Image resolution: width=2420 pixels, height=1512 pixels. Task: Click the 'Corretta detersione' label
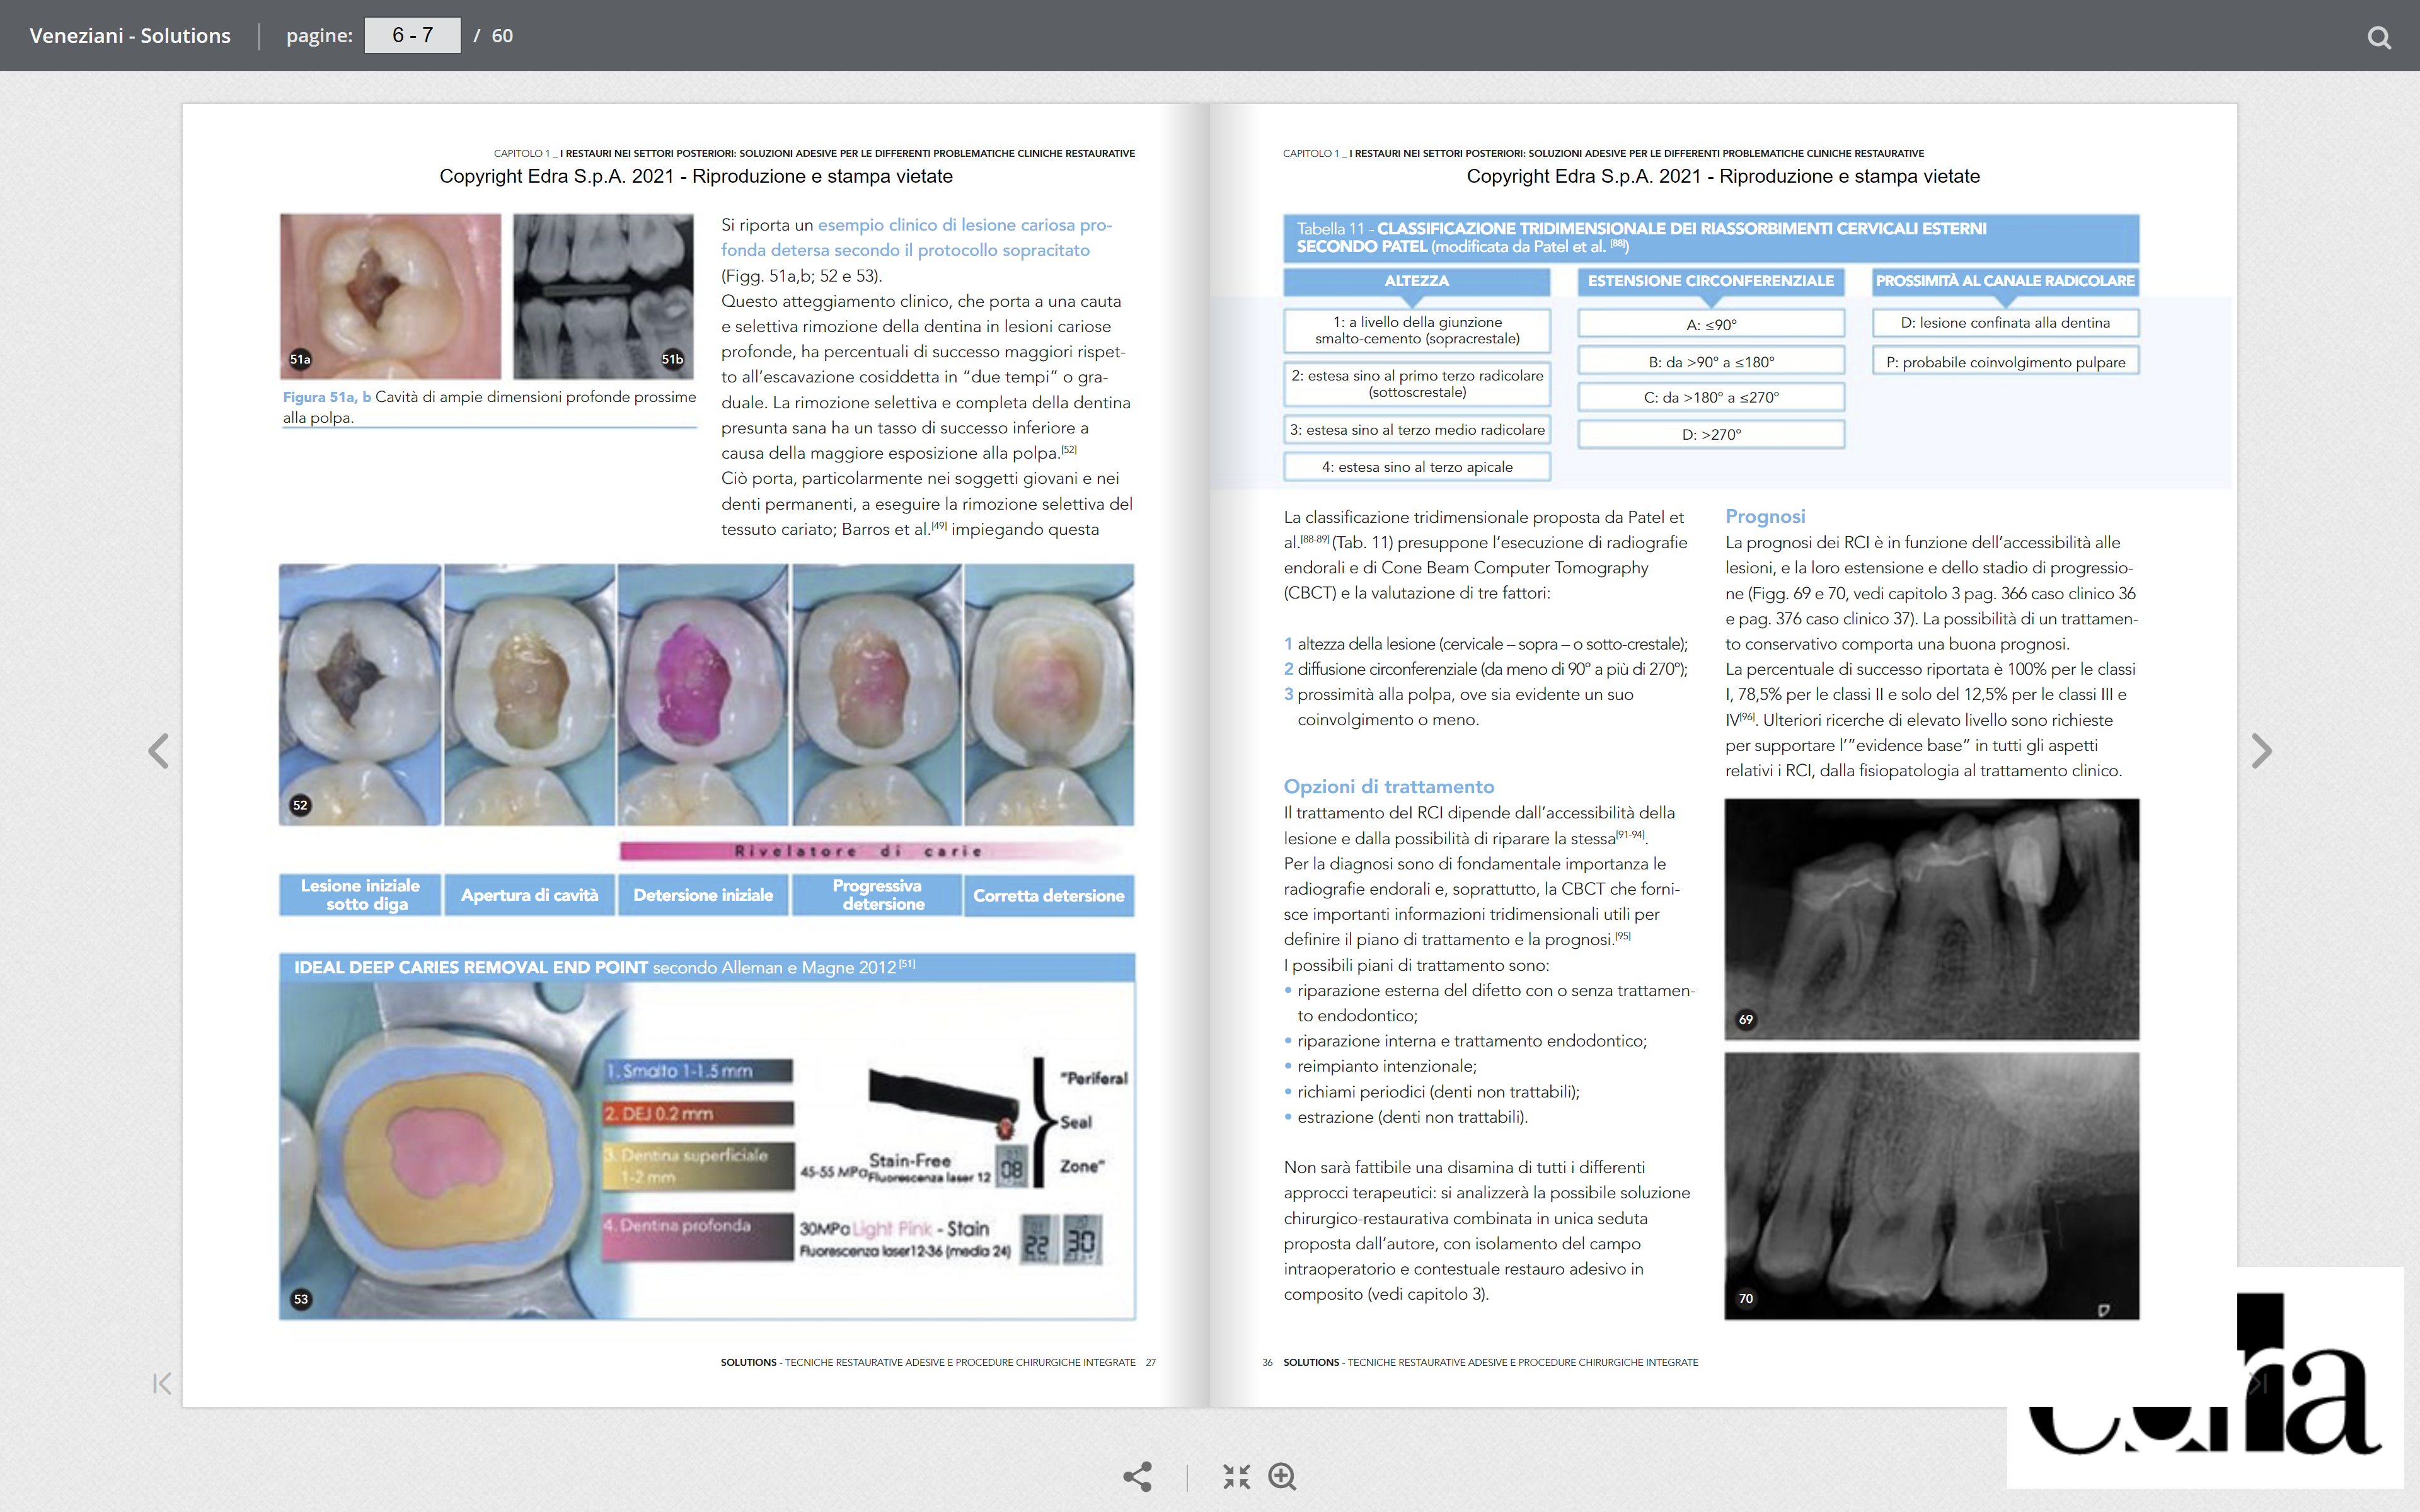tap(1049, 895)
